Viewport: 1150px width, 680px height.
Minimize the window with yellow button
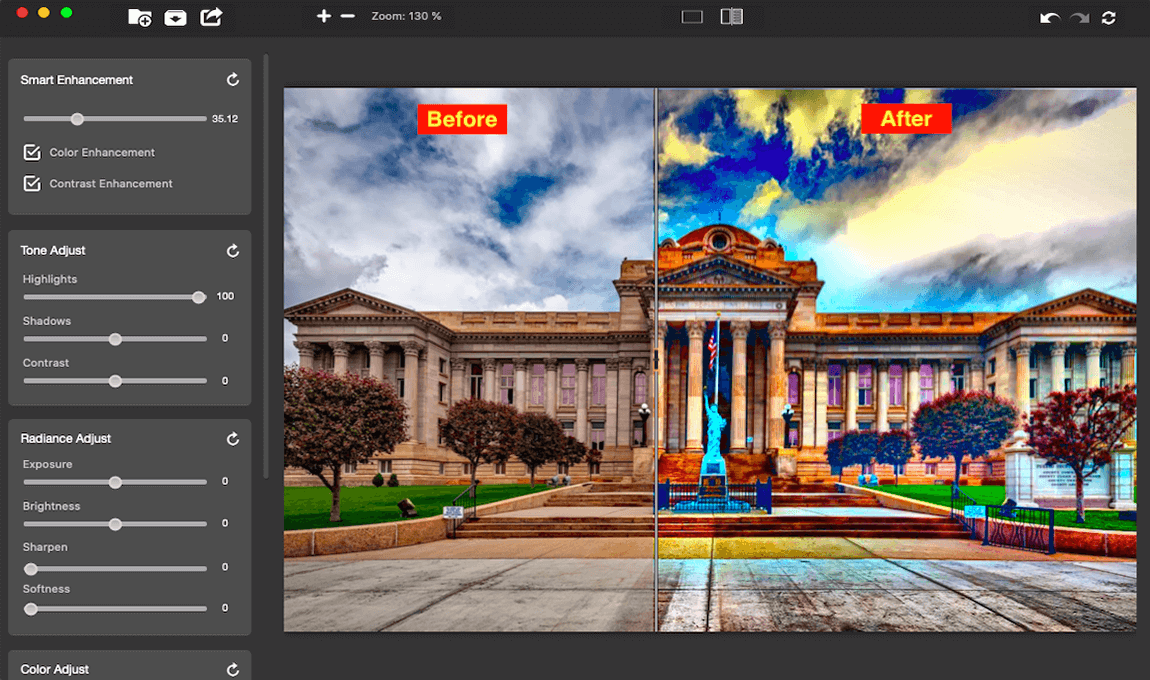tap(44, 12)
